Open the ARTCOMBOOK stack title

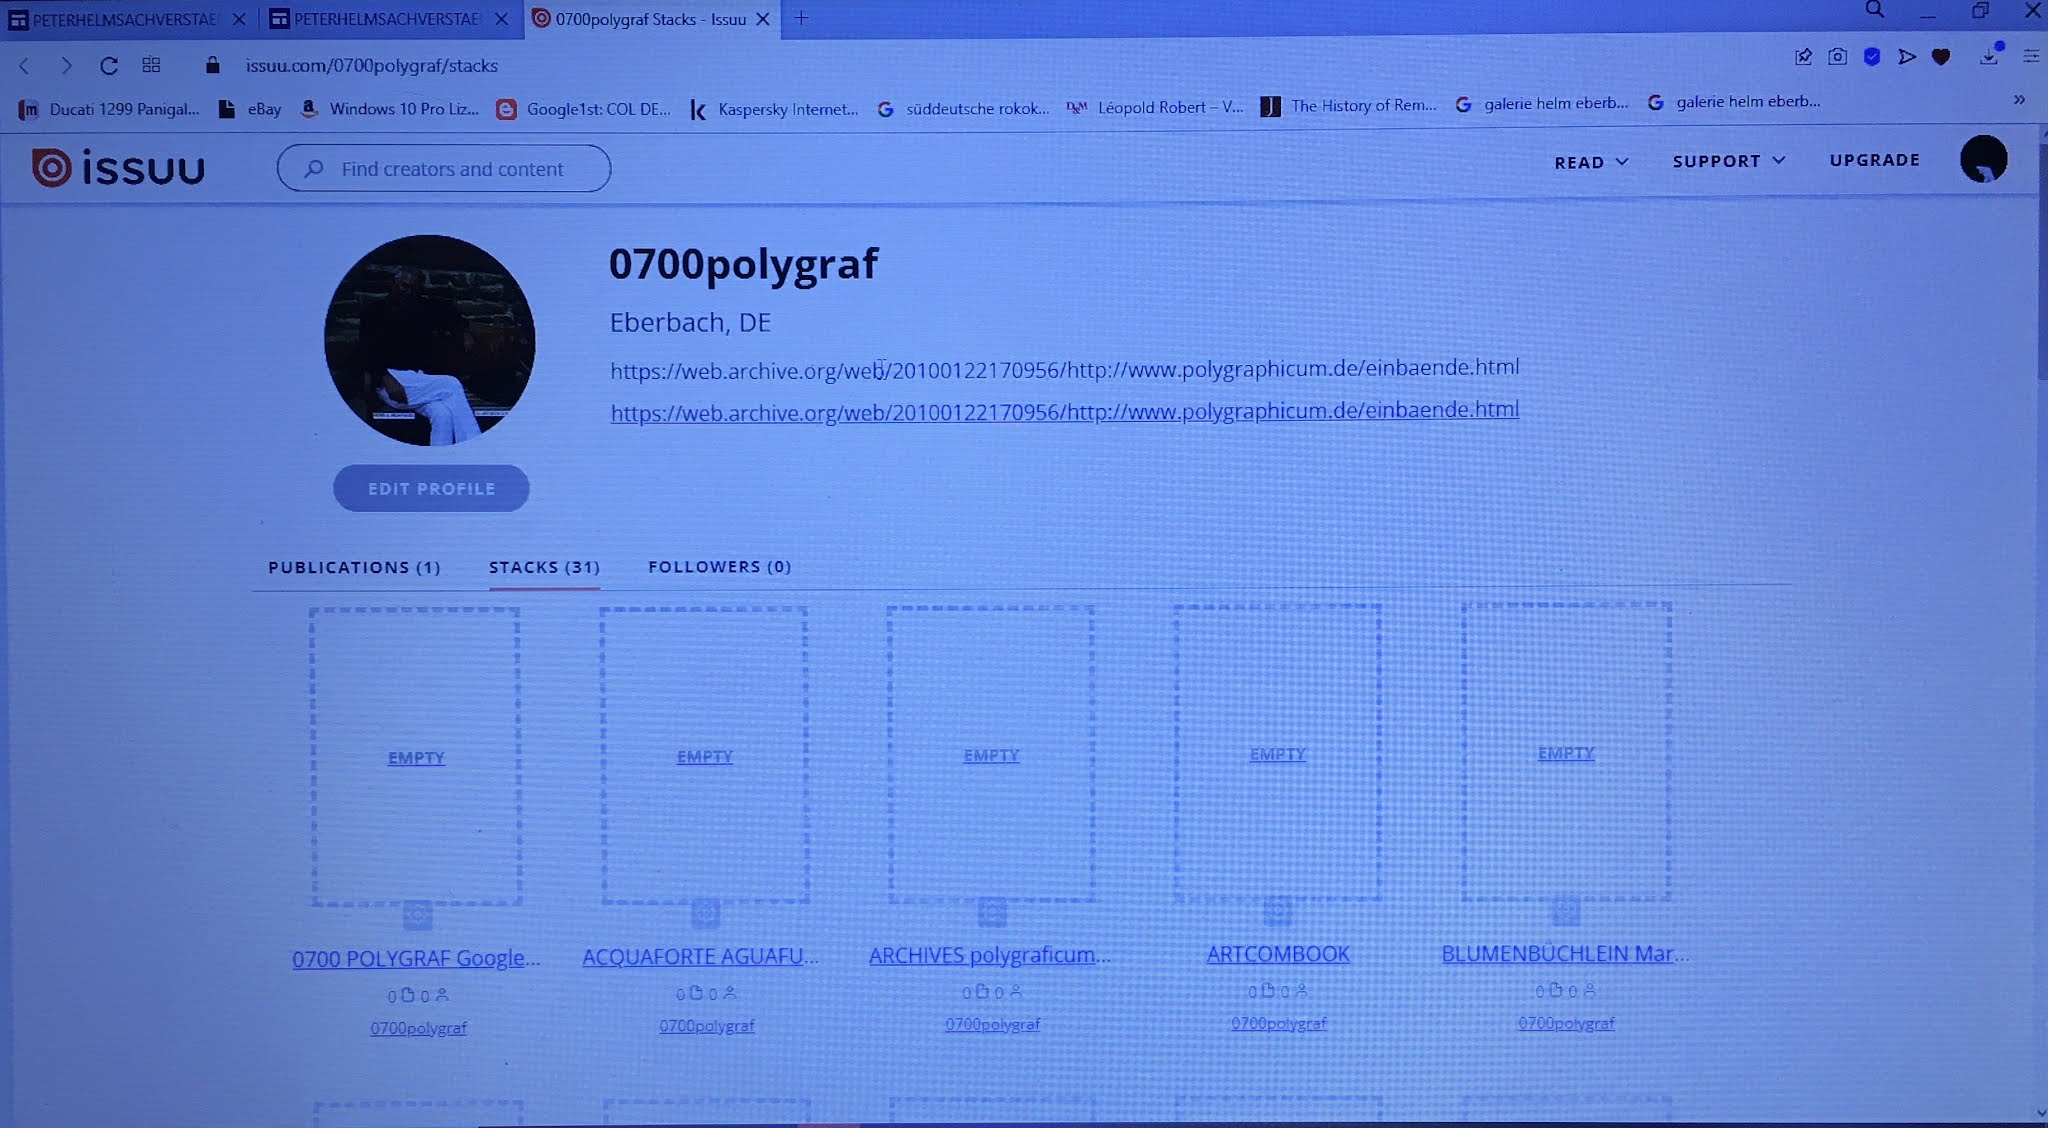tap(1278, 954)
